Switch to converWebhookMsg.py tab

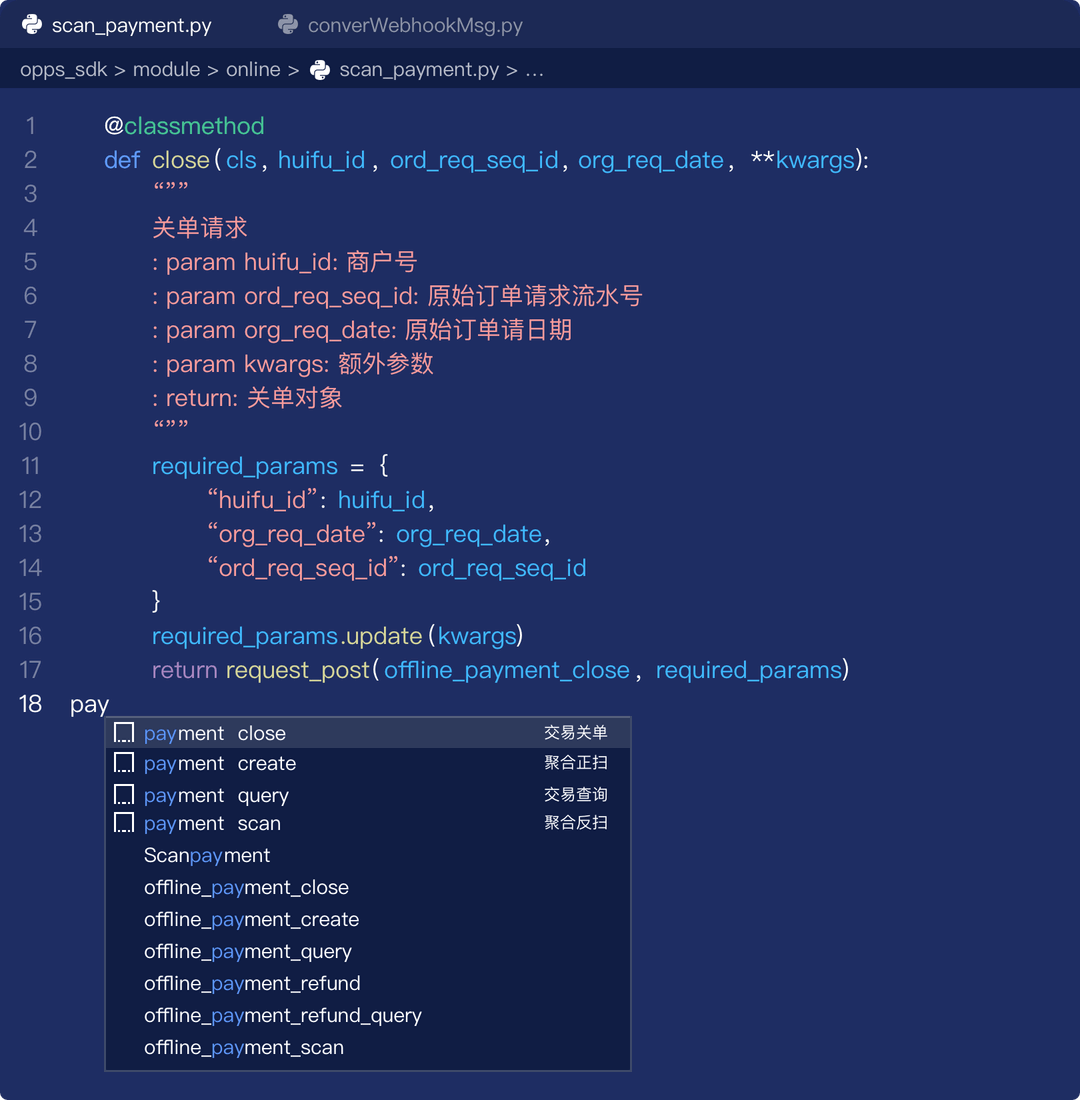(x=414, y=26)
